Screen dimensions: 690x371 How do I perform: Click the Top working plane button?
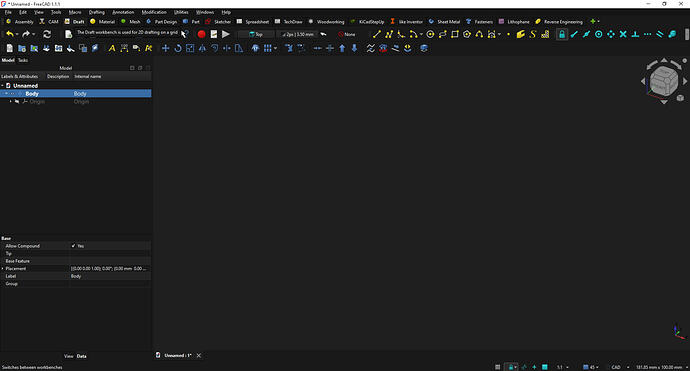click(x=256, y=34)
